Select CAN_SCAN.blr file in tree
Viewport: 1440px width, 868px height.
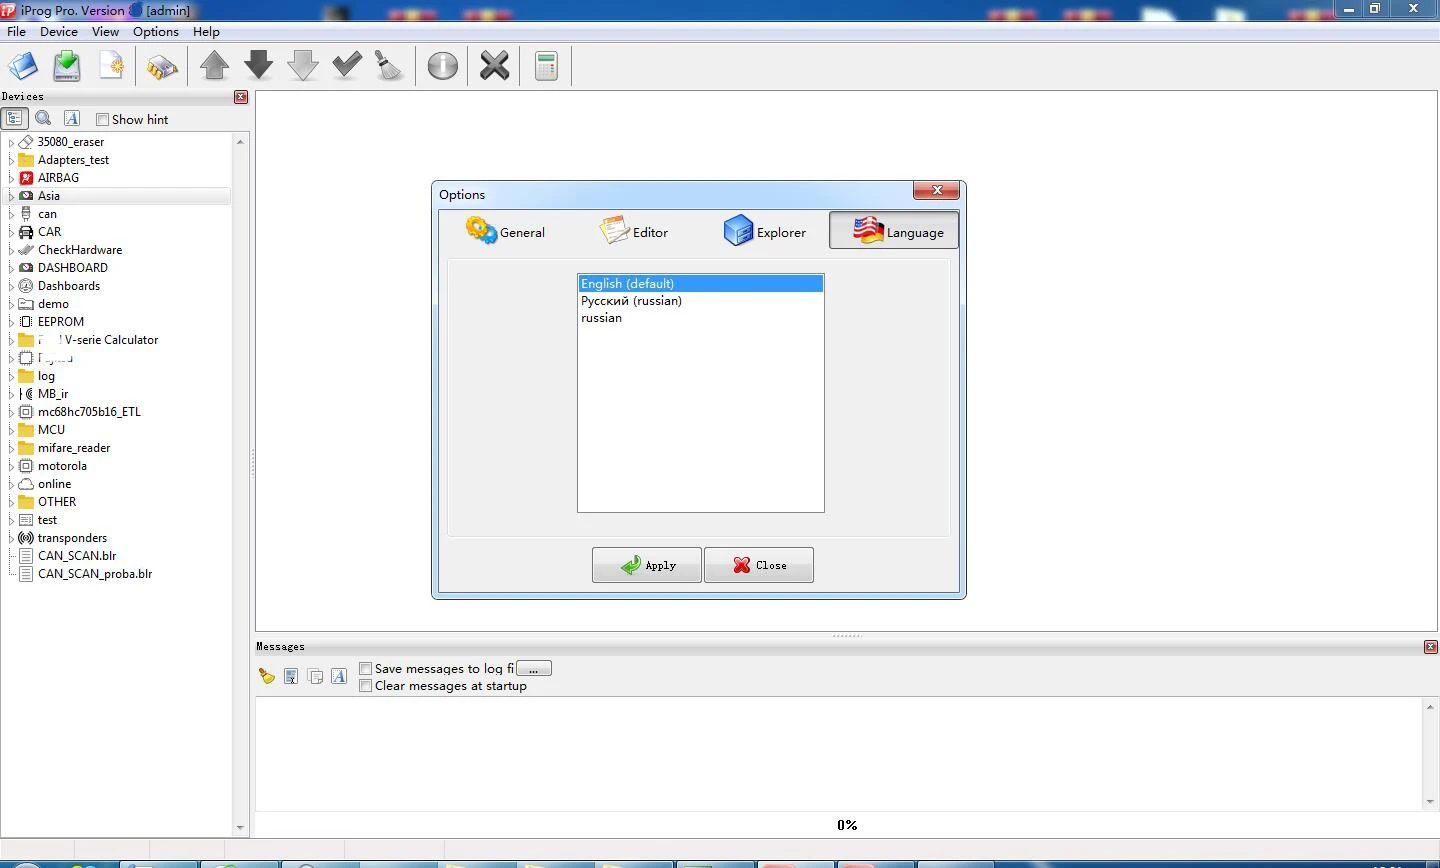coord(77,556)
